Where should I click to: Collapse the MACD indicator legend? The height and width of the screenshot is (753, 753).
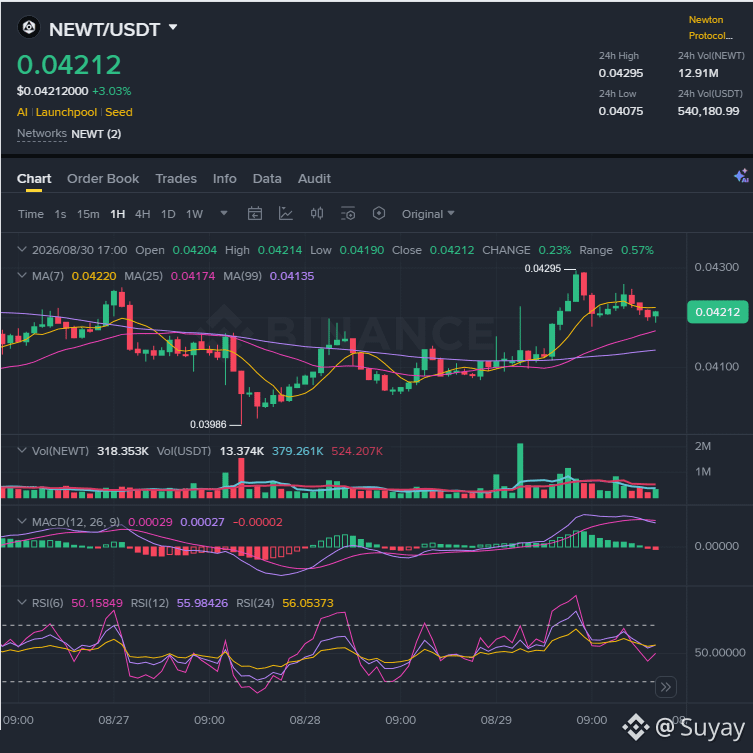pos(21,522)
